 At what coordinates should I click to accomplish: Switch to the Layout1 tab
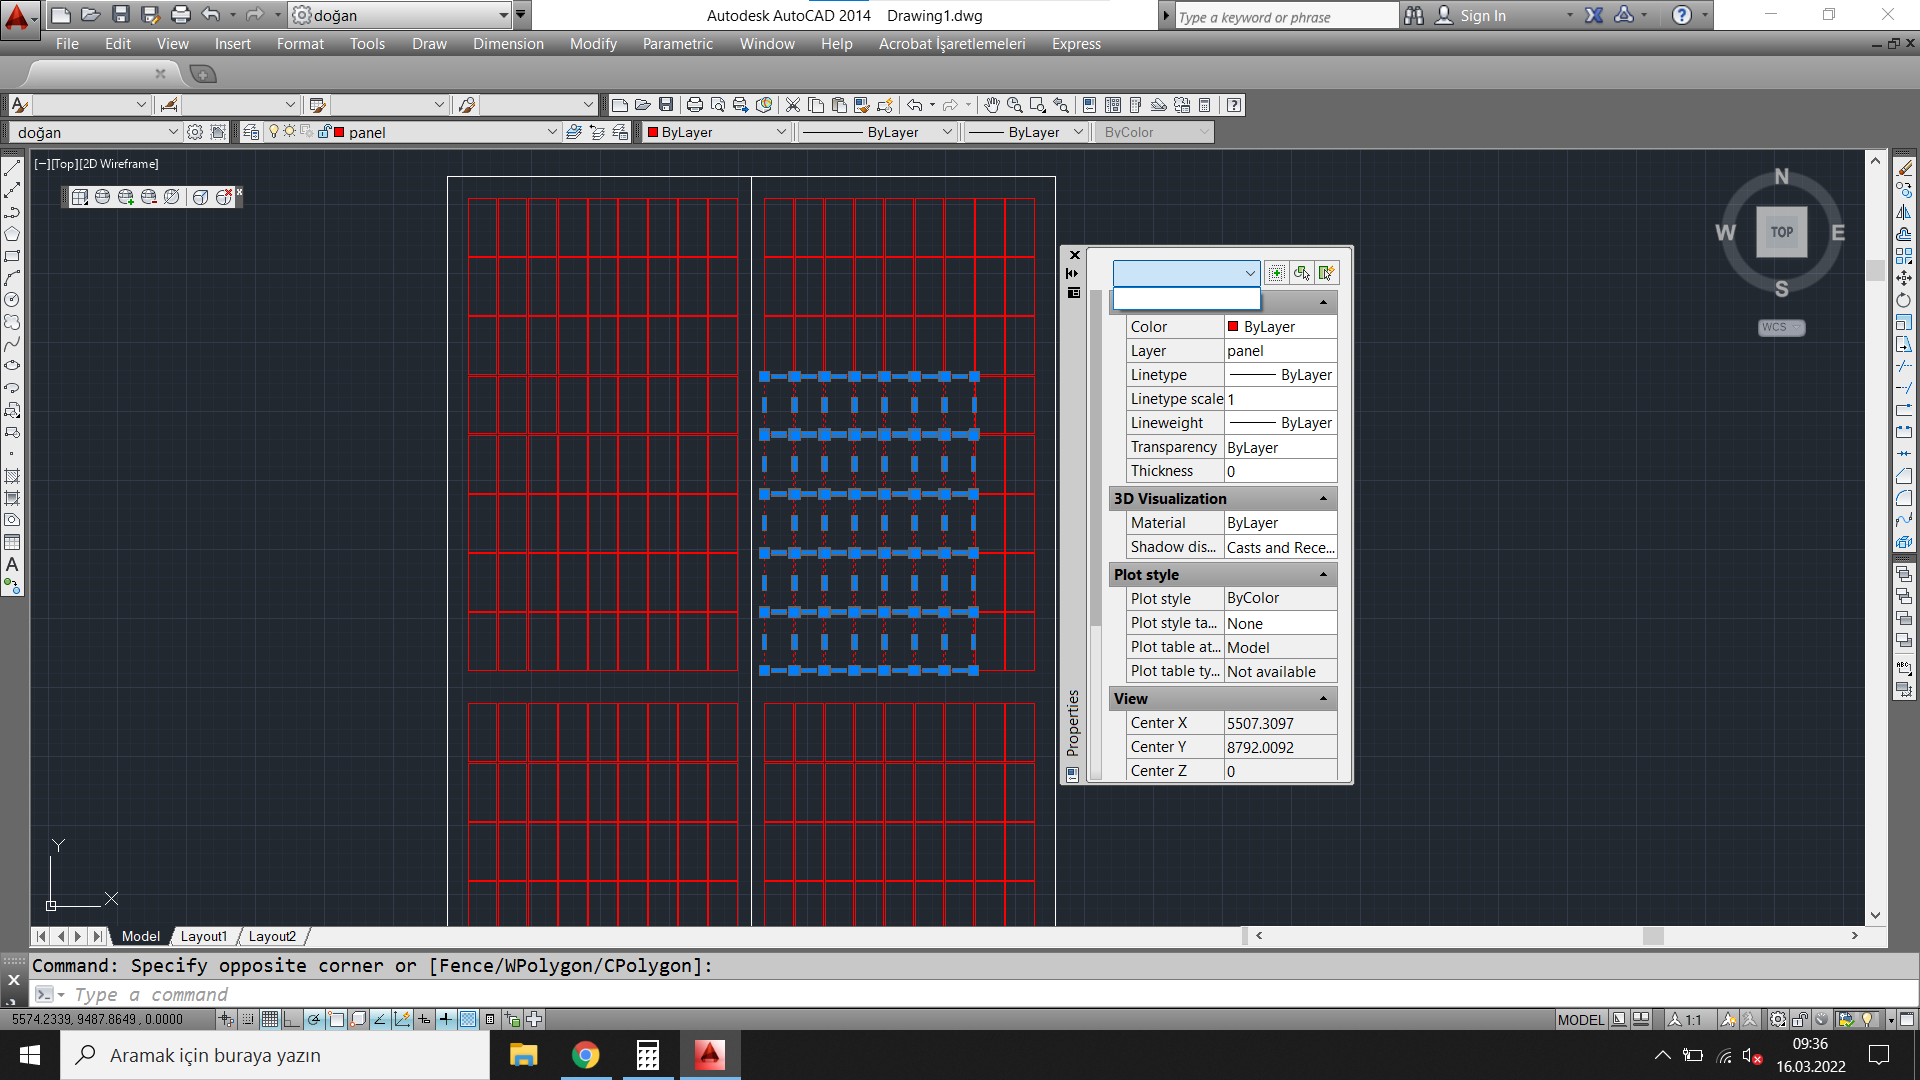[203, 937]
